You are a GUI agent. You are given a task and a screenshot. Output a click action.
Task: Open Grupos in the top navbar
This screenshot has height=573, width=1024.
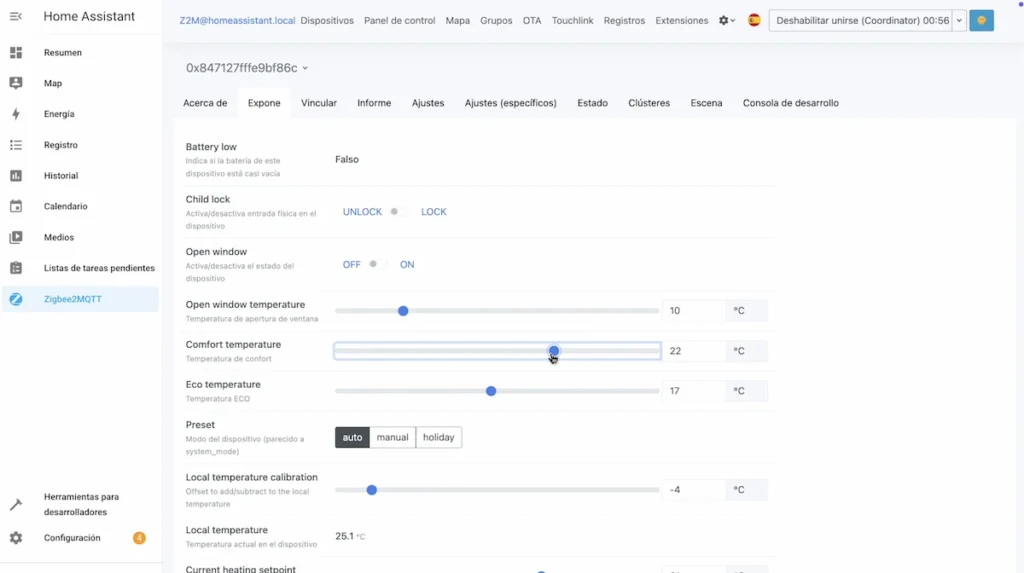coord(496,20)
